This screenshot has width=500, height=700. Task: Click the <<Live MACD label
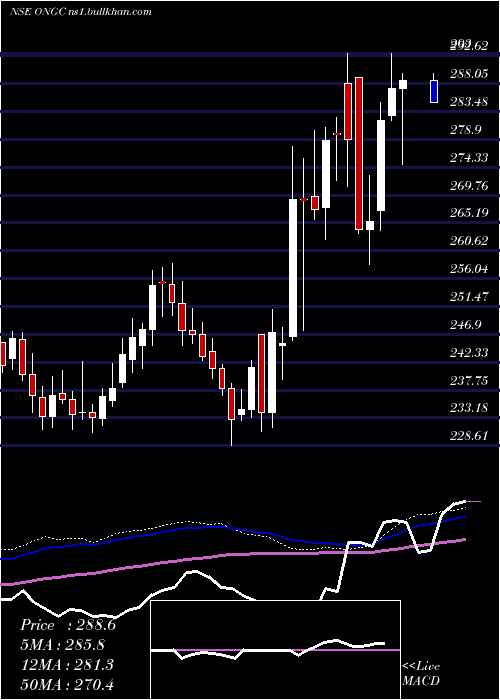(x=421, y=674)
